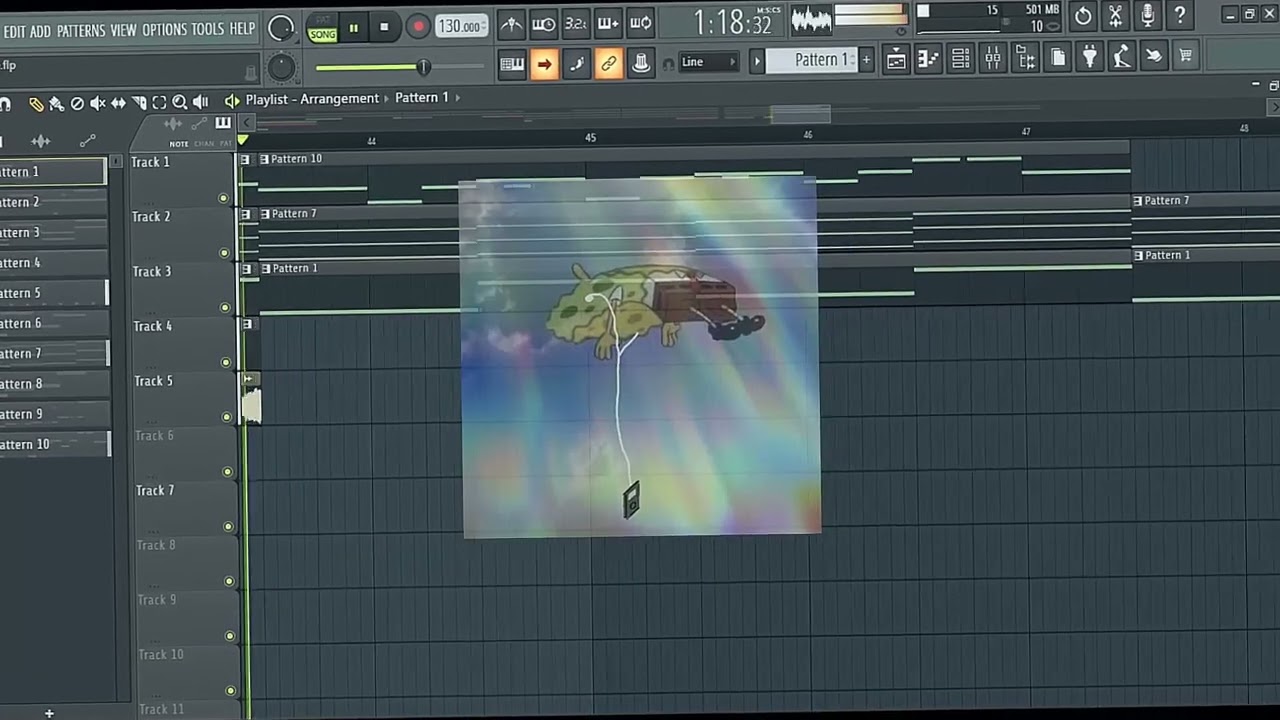Collapse Track 4 content toggle

click(x=245, y=324)
